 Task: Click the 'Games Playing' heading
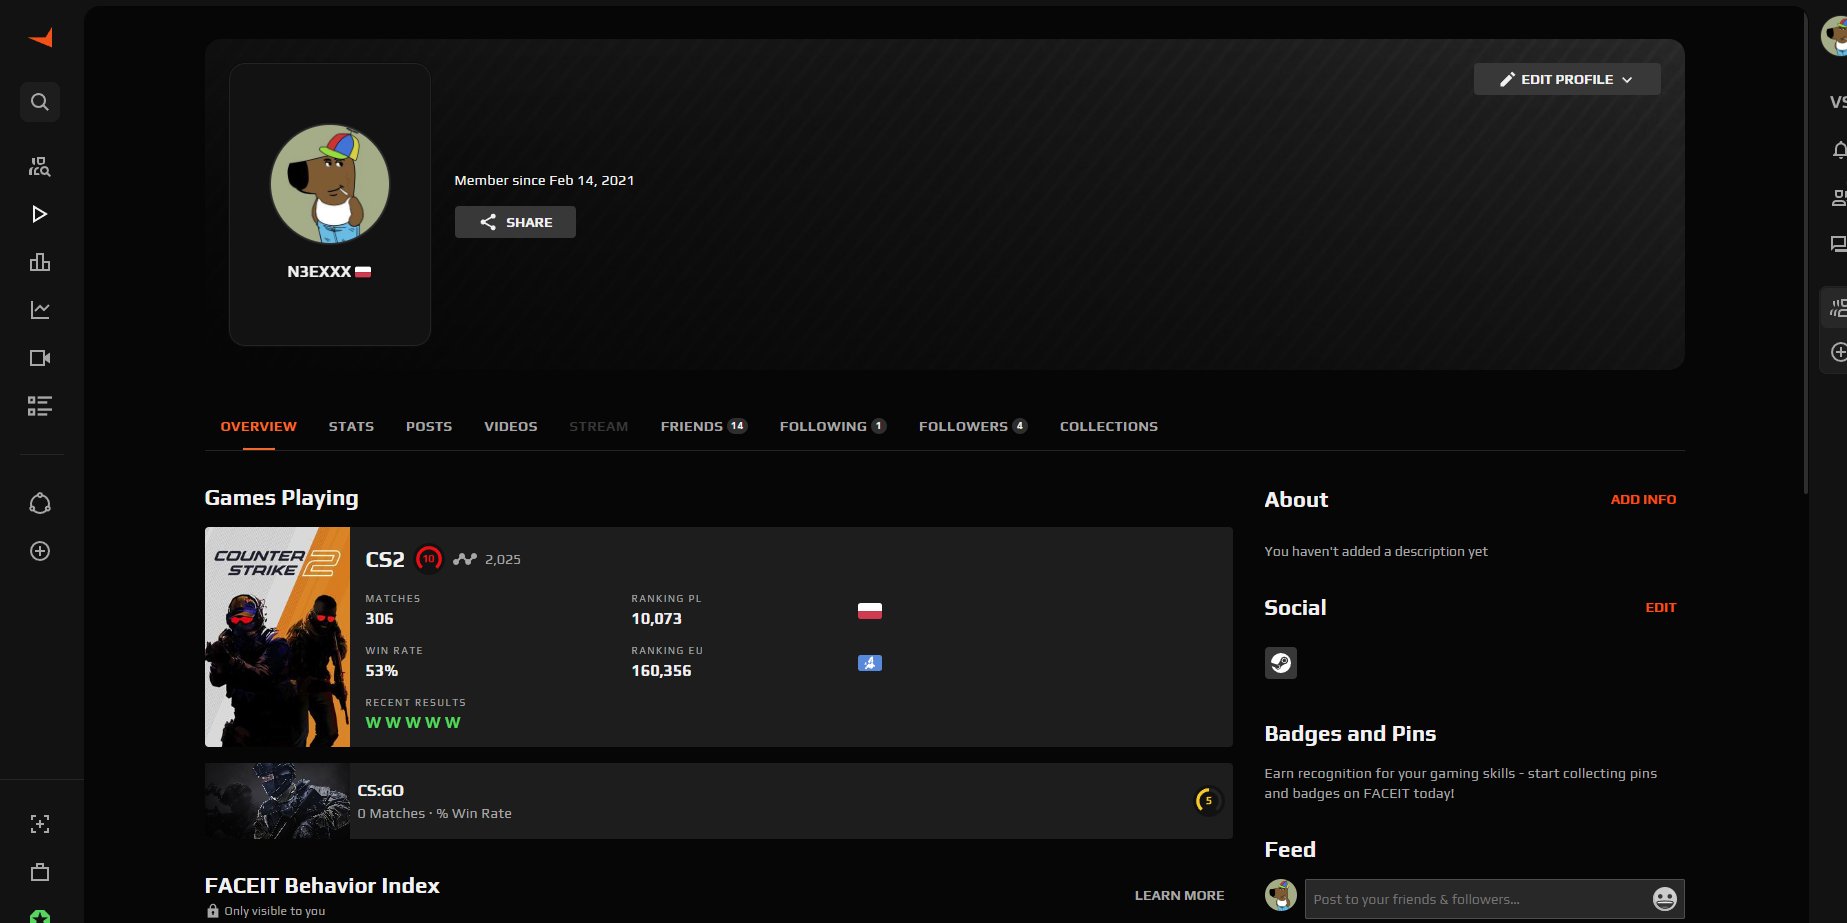pyautogui.click(x=281, y=498)
